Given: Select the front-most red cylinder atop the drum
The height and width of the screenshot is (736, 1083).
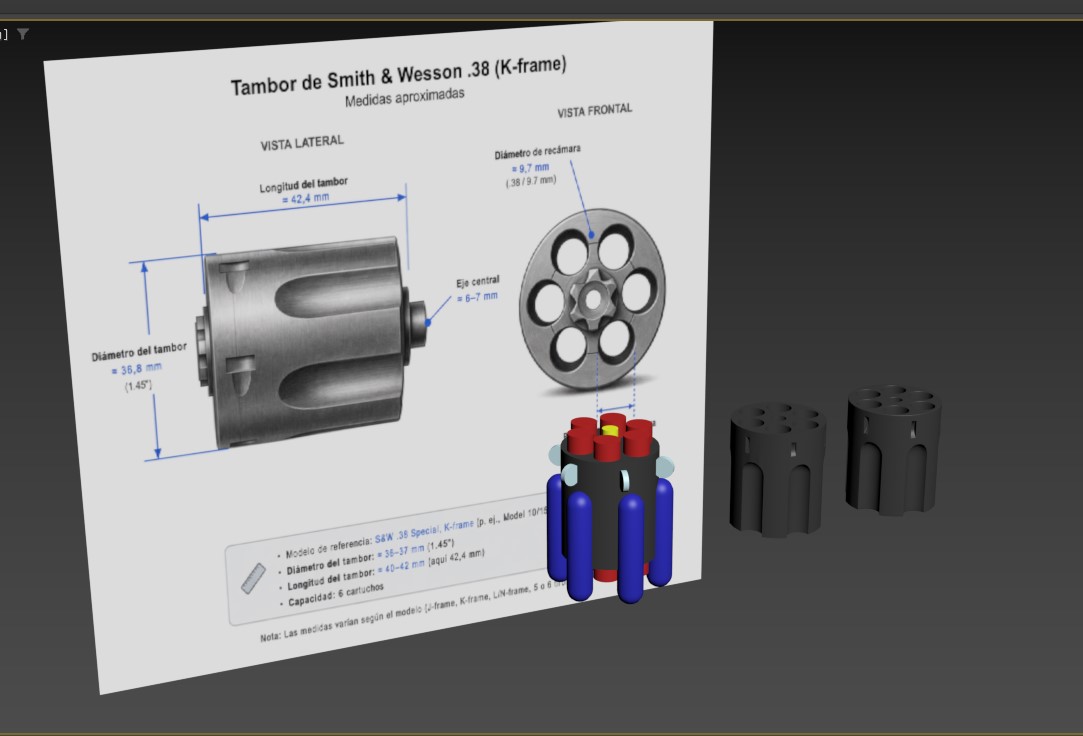Looking at the screenshot, I should [x=608, y=447].
